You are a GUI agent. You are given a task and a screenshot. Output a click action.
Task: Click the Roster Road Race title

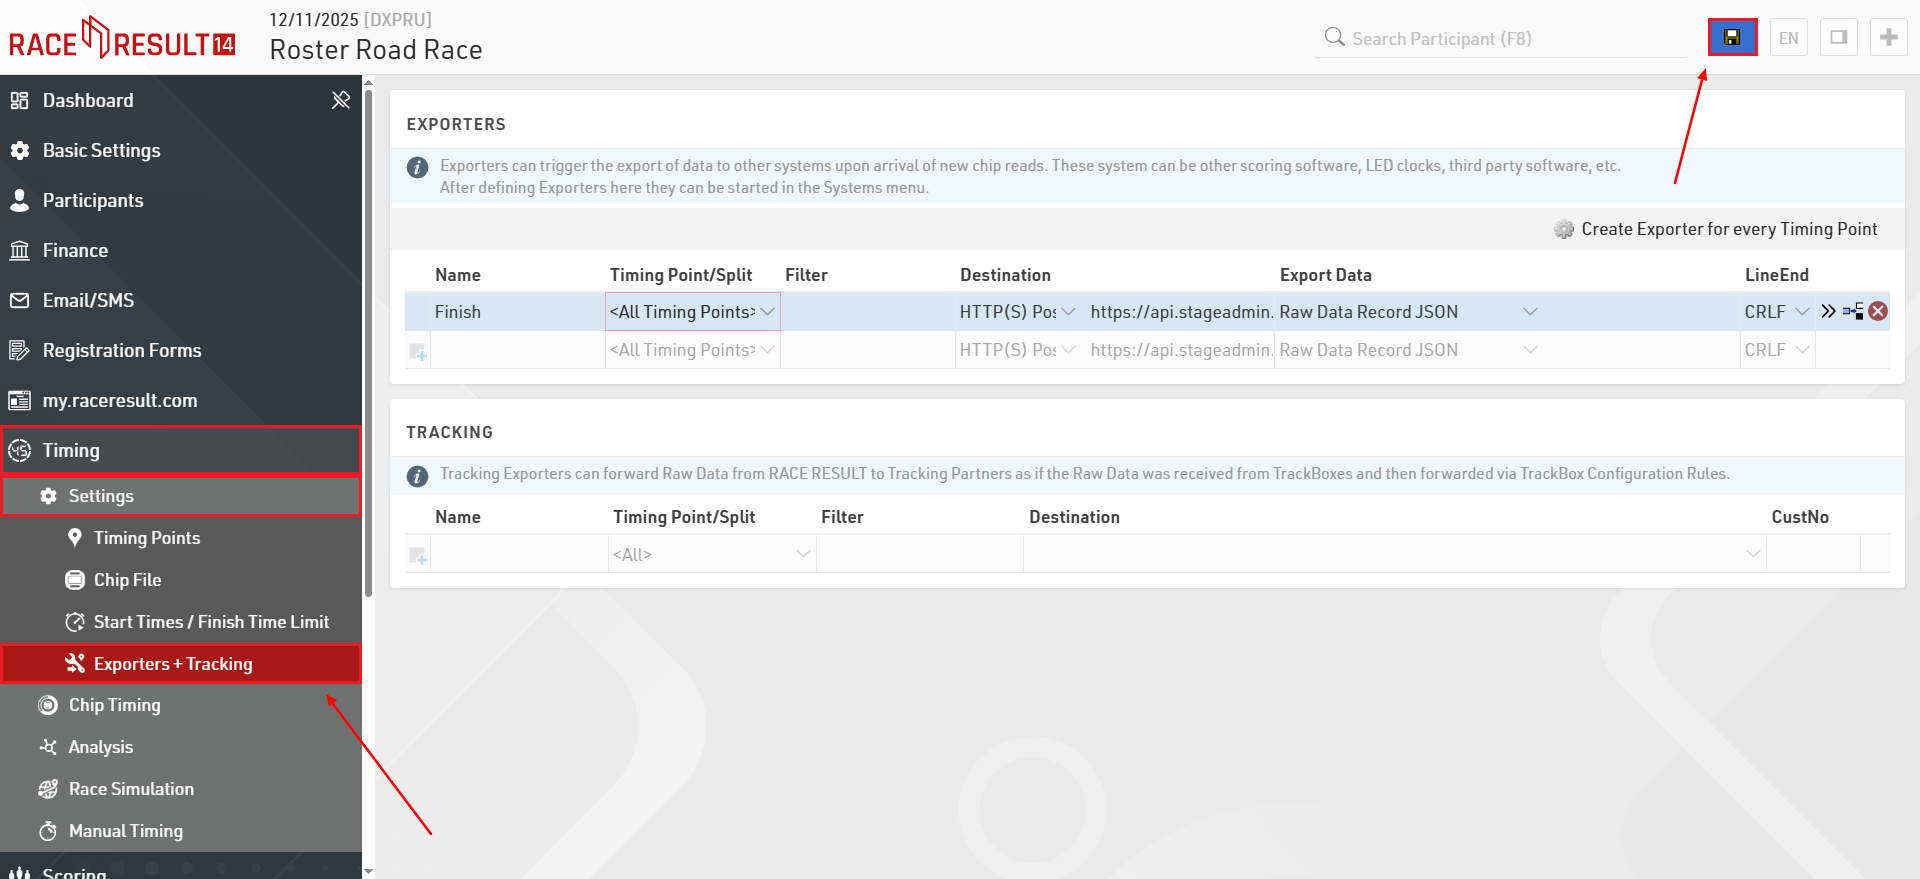[376, 50]
